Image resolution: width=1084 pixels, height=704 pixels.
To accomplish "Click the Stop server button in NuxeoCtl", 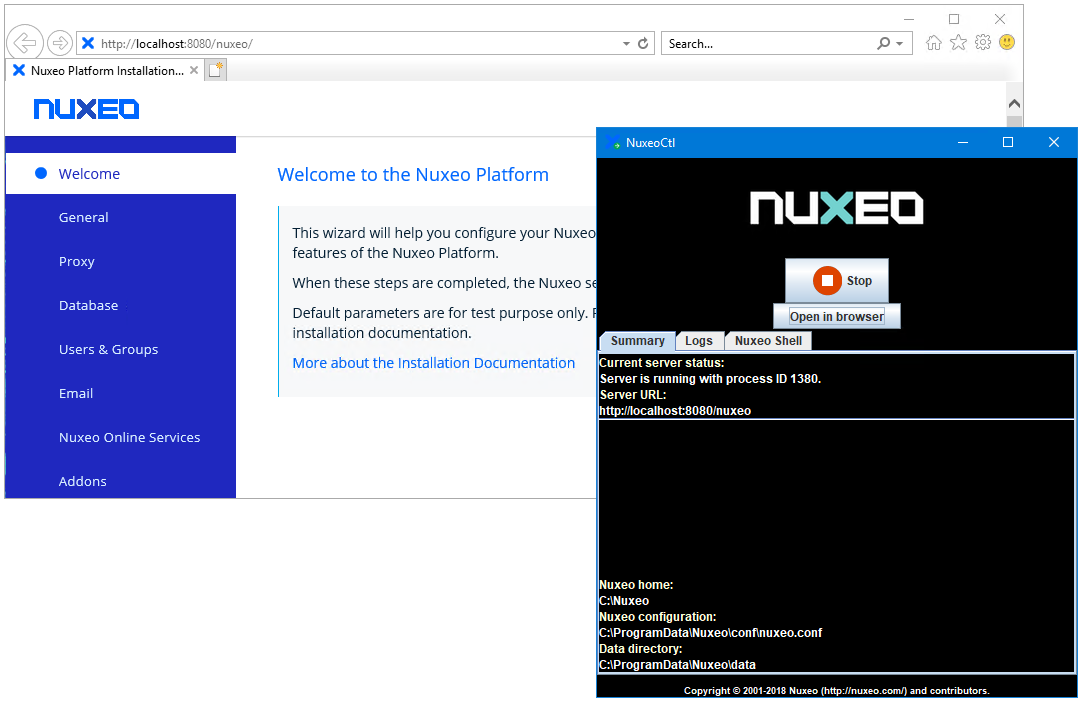I will click(x=837, y=281).
